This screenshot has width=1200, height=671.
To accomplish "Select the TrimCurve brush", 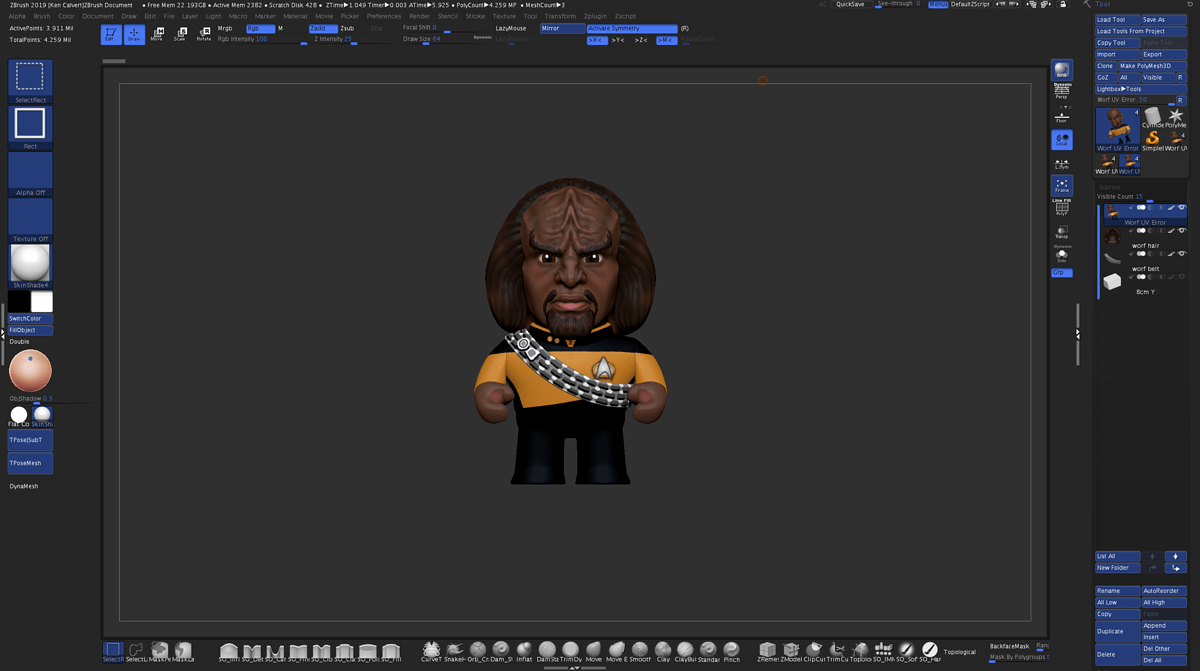I will coord(837,652).
